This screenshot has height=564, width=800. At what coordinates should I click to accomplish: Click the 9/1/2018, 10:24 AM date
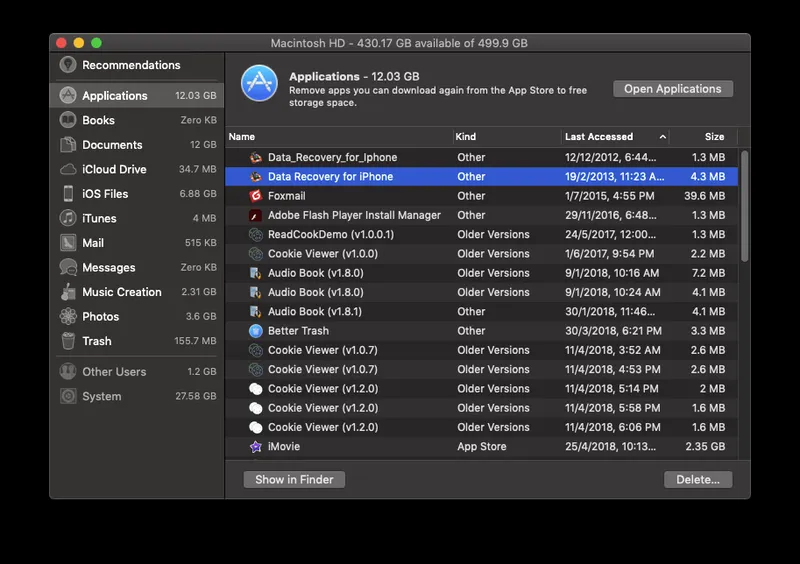coord(612,292)
